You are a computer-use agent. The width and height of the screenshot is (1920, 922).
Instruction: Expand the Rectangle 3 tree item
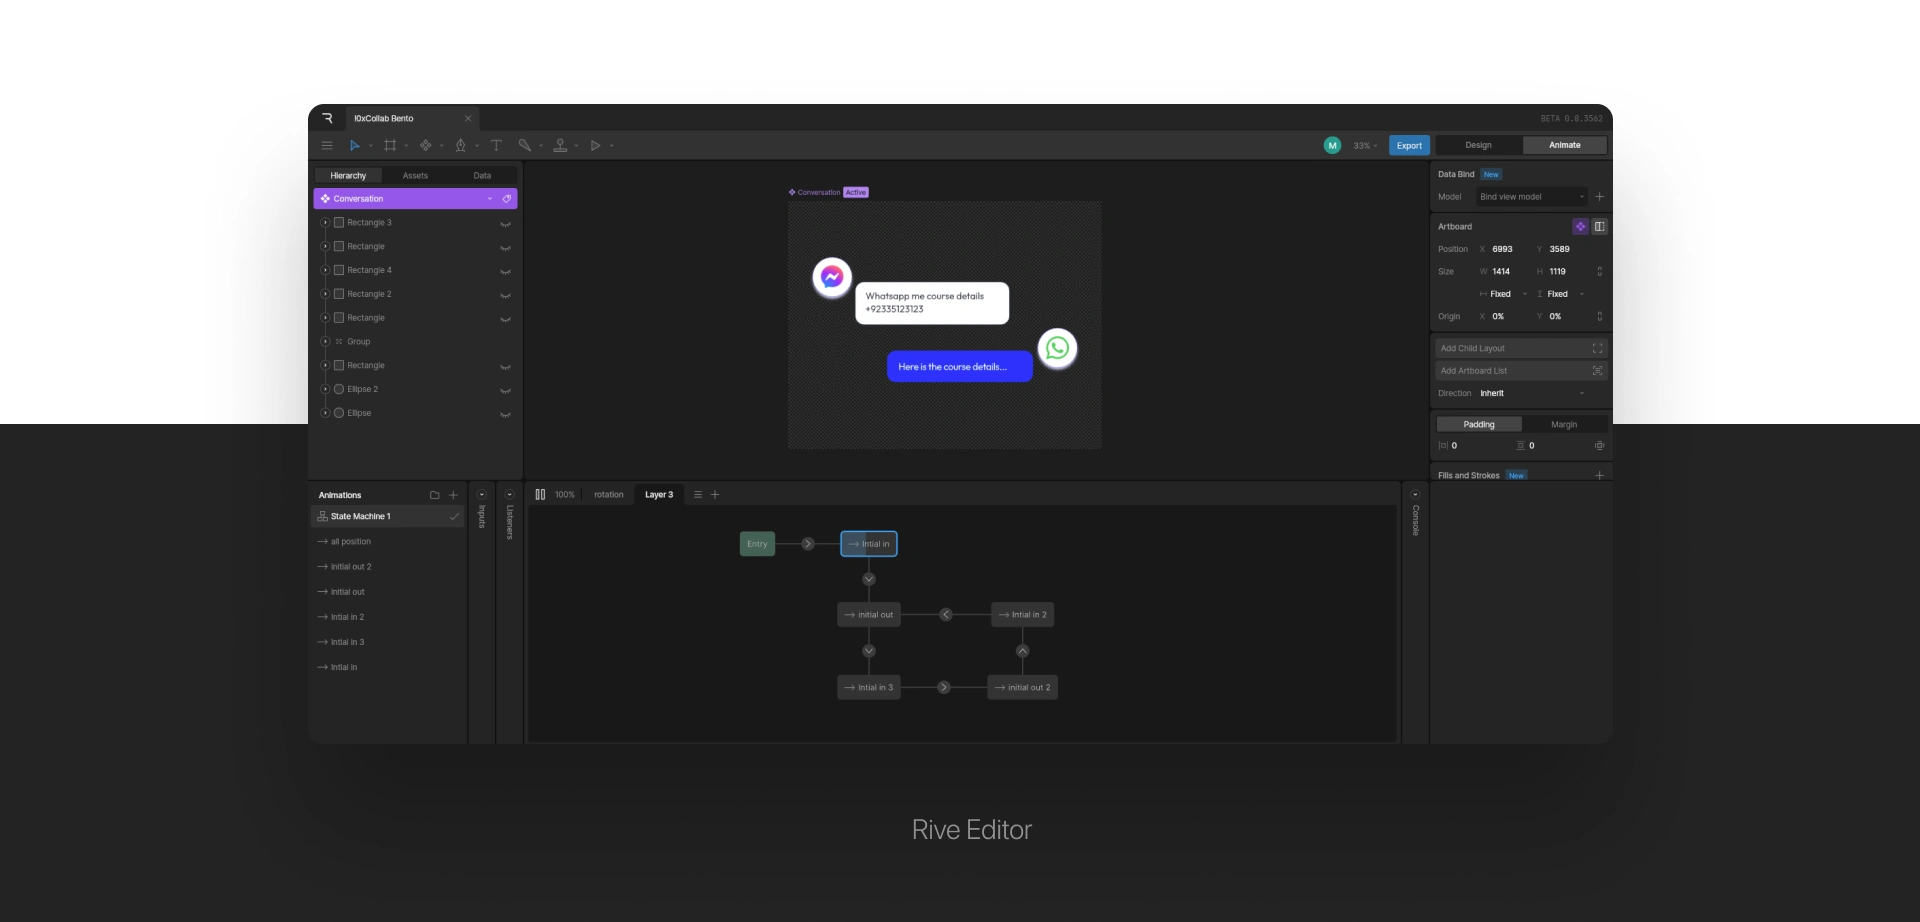(325, 223)
